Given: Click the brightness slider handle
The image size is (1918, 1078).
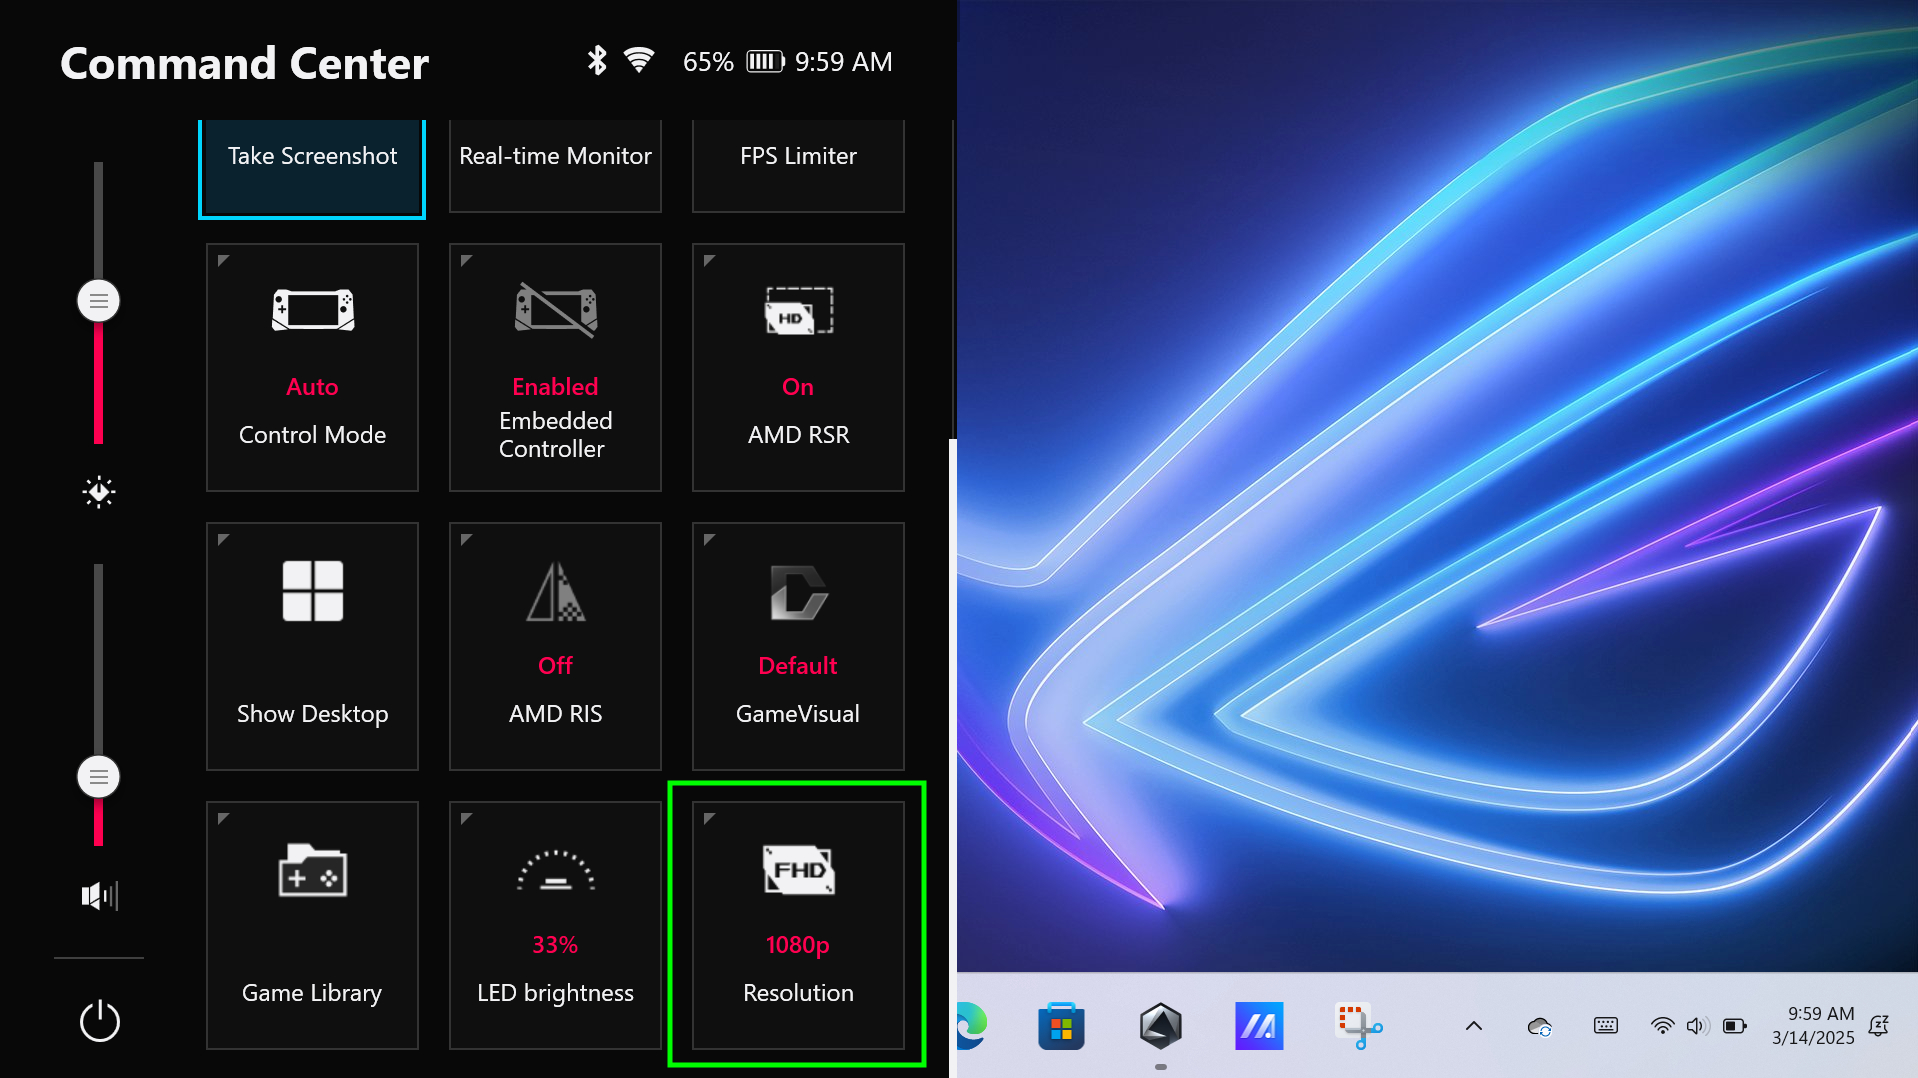Looking at the screenshot, I should [x=99, y=301].
